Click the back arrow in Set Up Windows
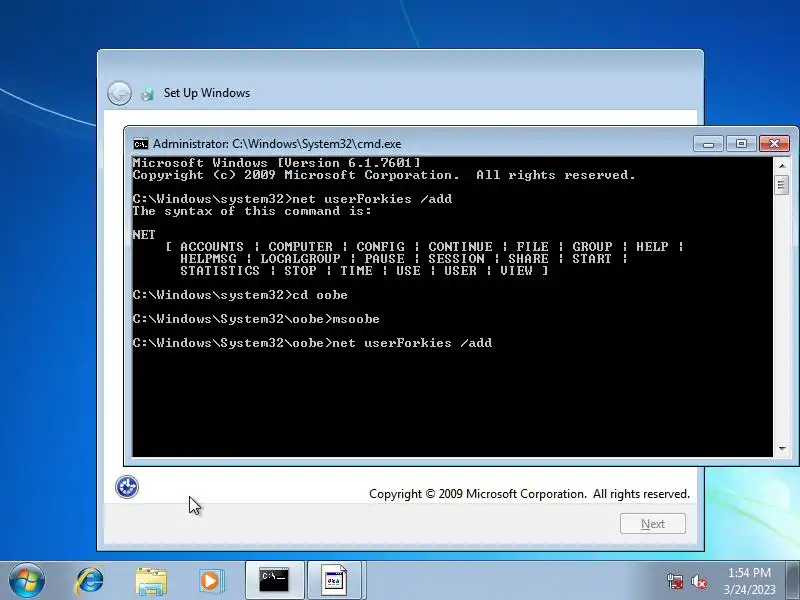Screen dimensions: 800x600 click(x=120, y=93)
